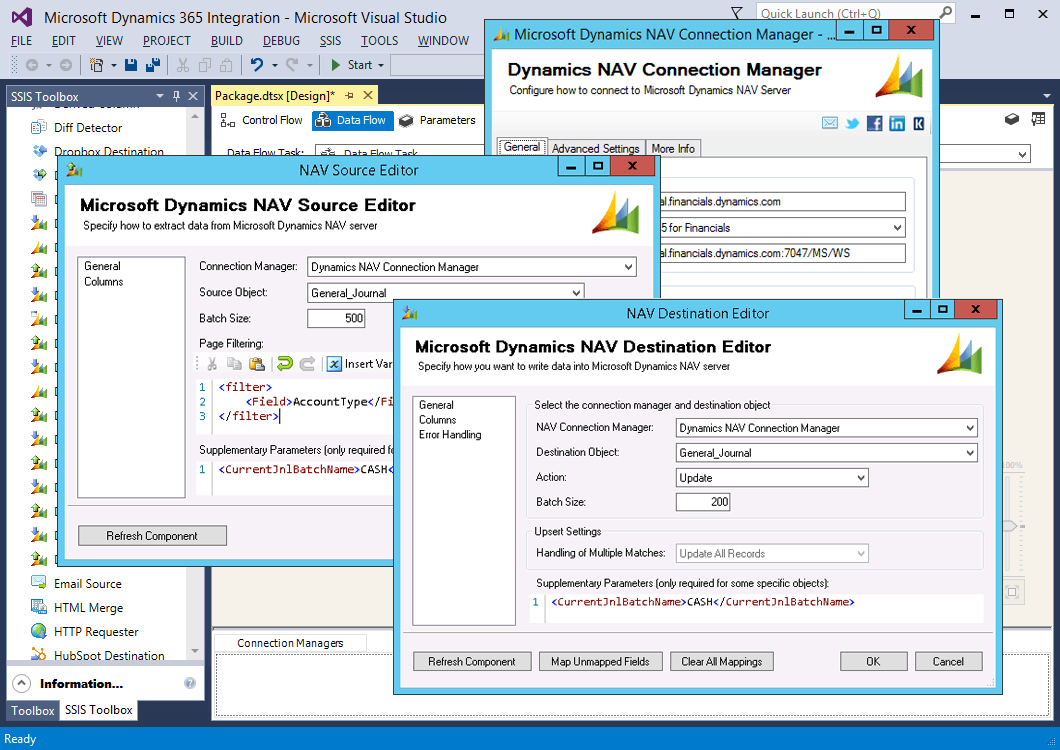Switch to the Toolbox bottom tab
The width and height of the screenshot is (1060, 750).
click(32, 710)
